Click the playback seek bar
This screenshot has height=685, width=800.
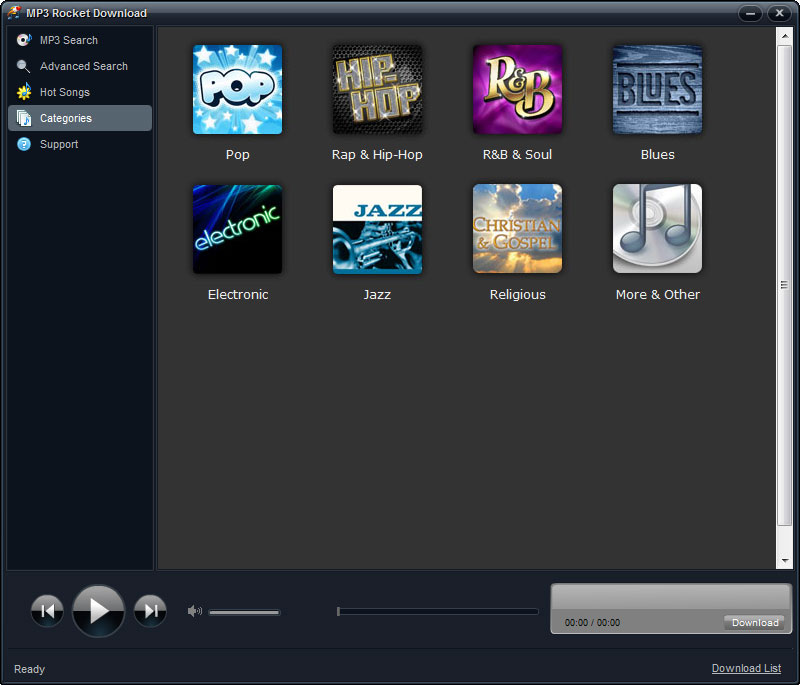[x=438, y=611]
